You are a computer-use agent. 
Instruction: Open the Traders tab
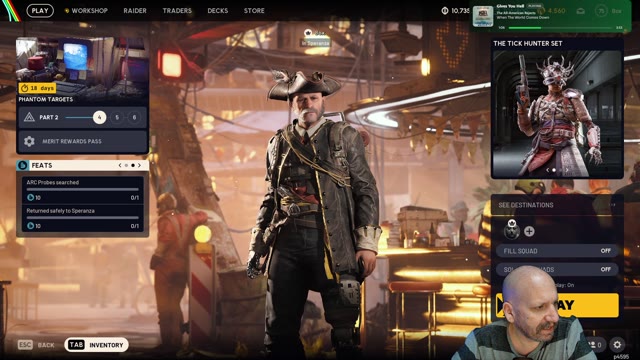click(x=177, y=11)
